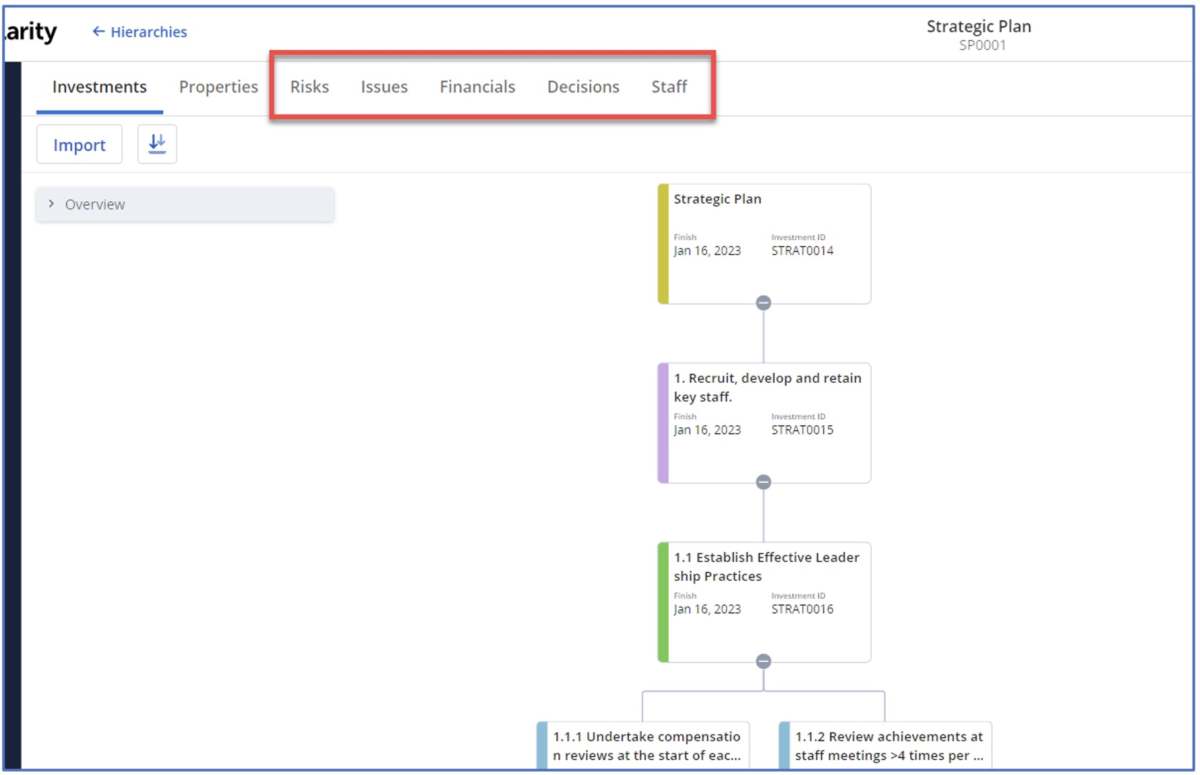Select the card '1.1.1 Undertake compensation reviews'
The image size is (1200, 775).
[645, 745]
